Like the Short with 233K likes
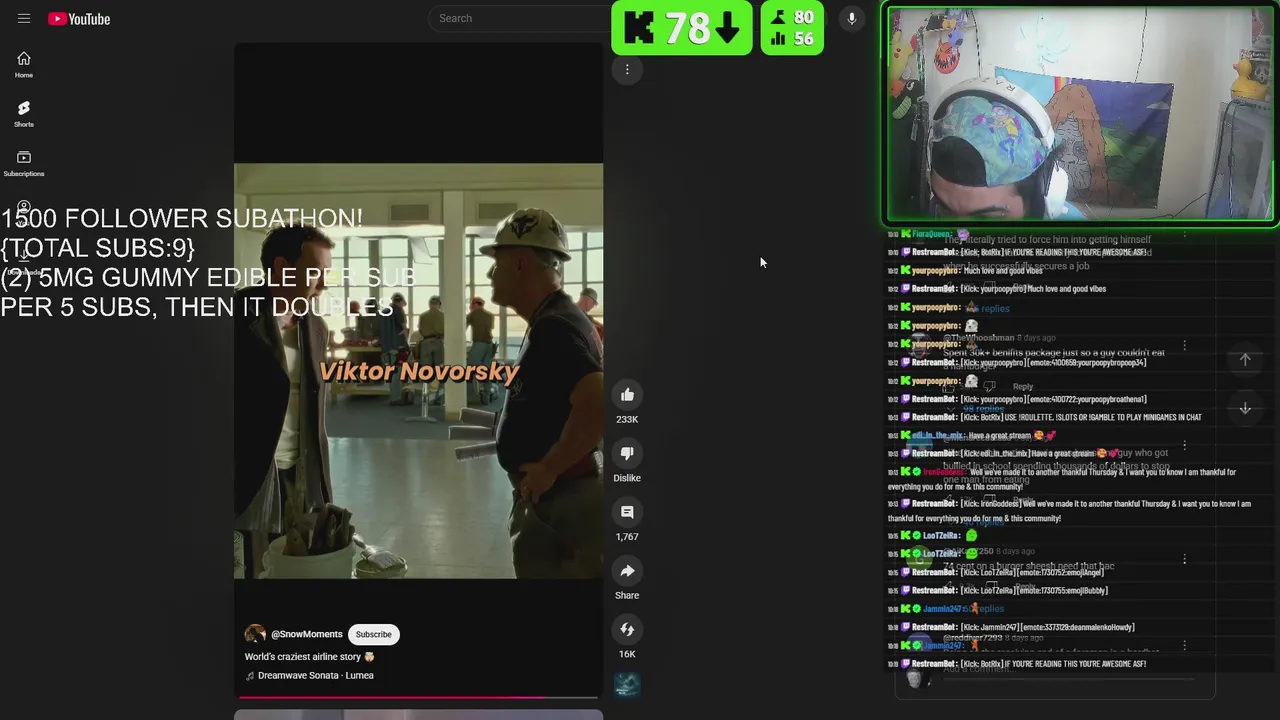The image size is (1280, 720). pyautogui.click(x=627, y=395)
